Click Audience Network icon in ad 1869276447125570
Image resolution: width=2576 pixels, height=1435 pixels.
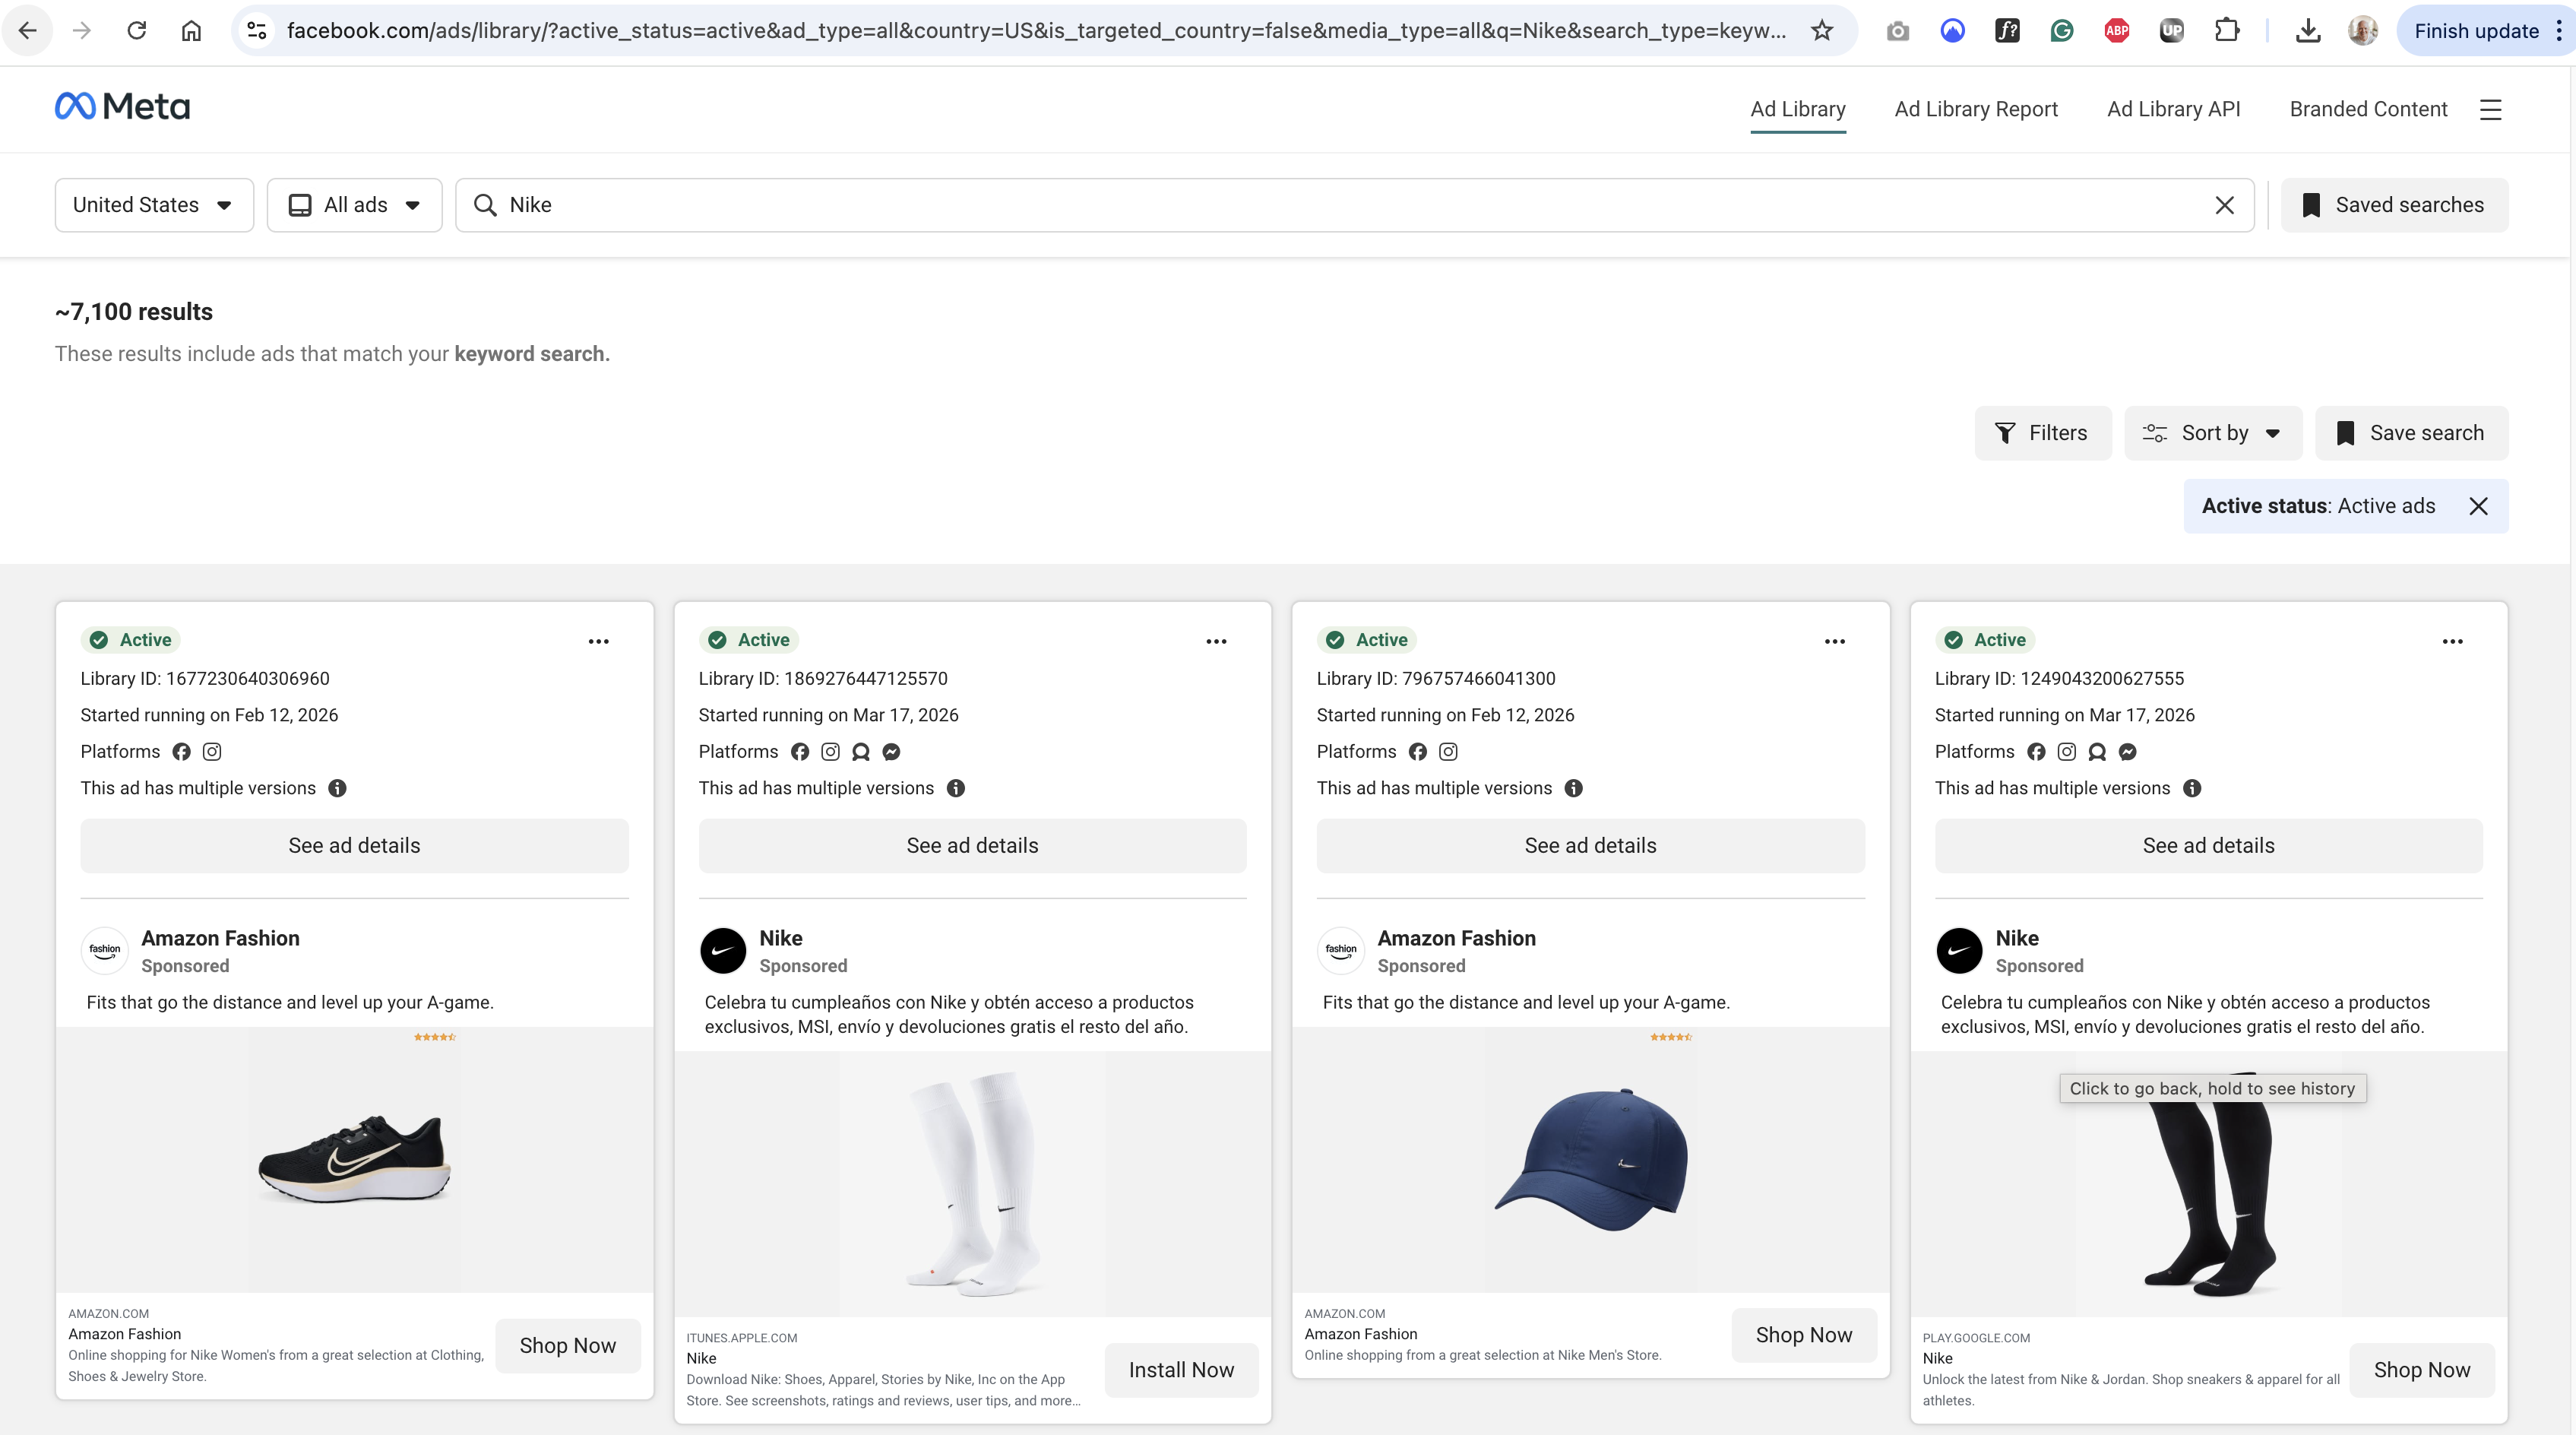coord(861,752)
